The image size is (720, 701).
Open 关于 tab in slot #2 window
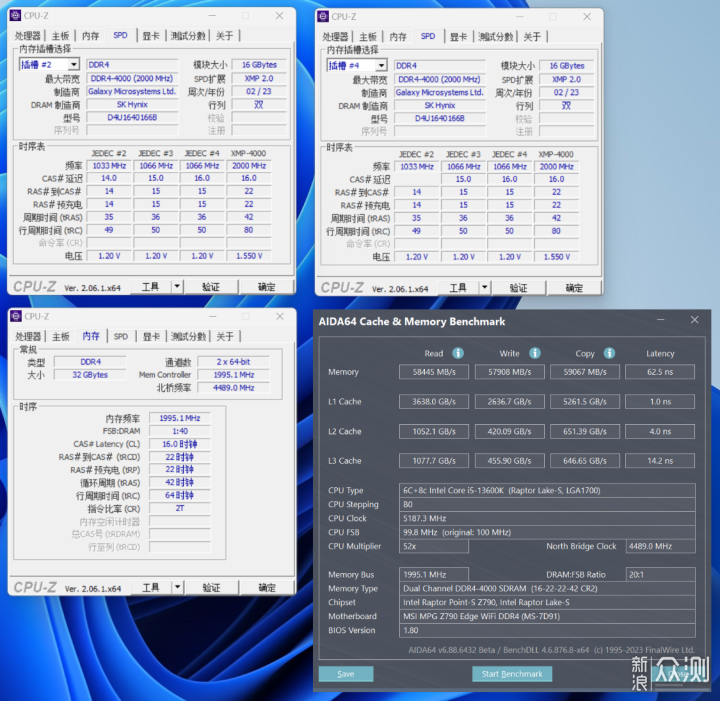tap(225, 36)
